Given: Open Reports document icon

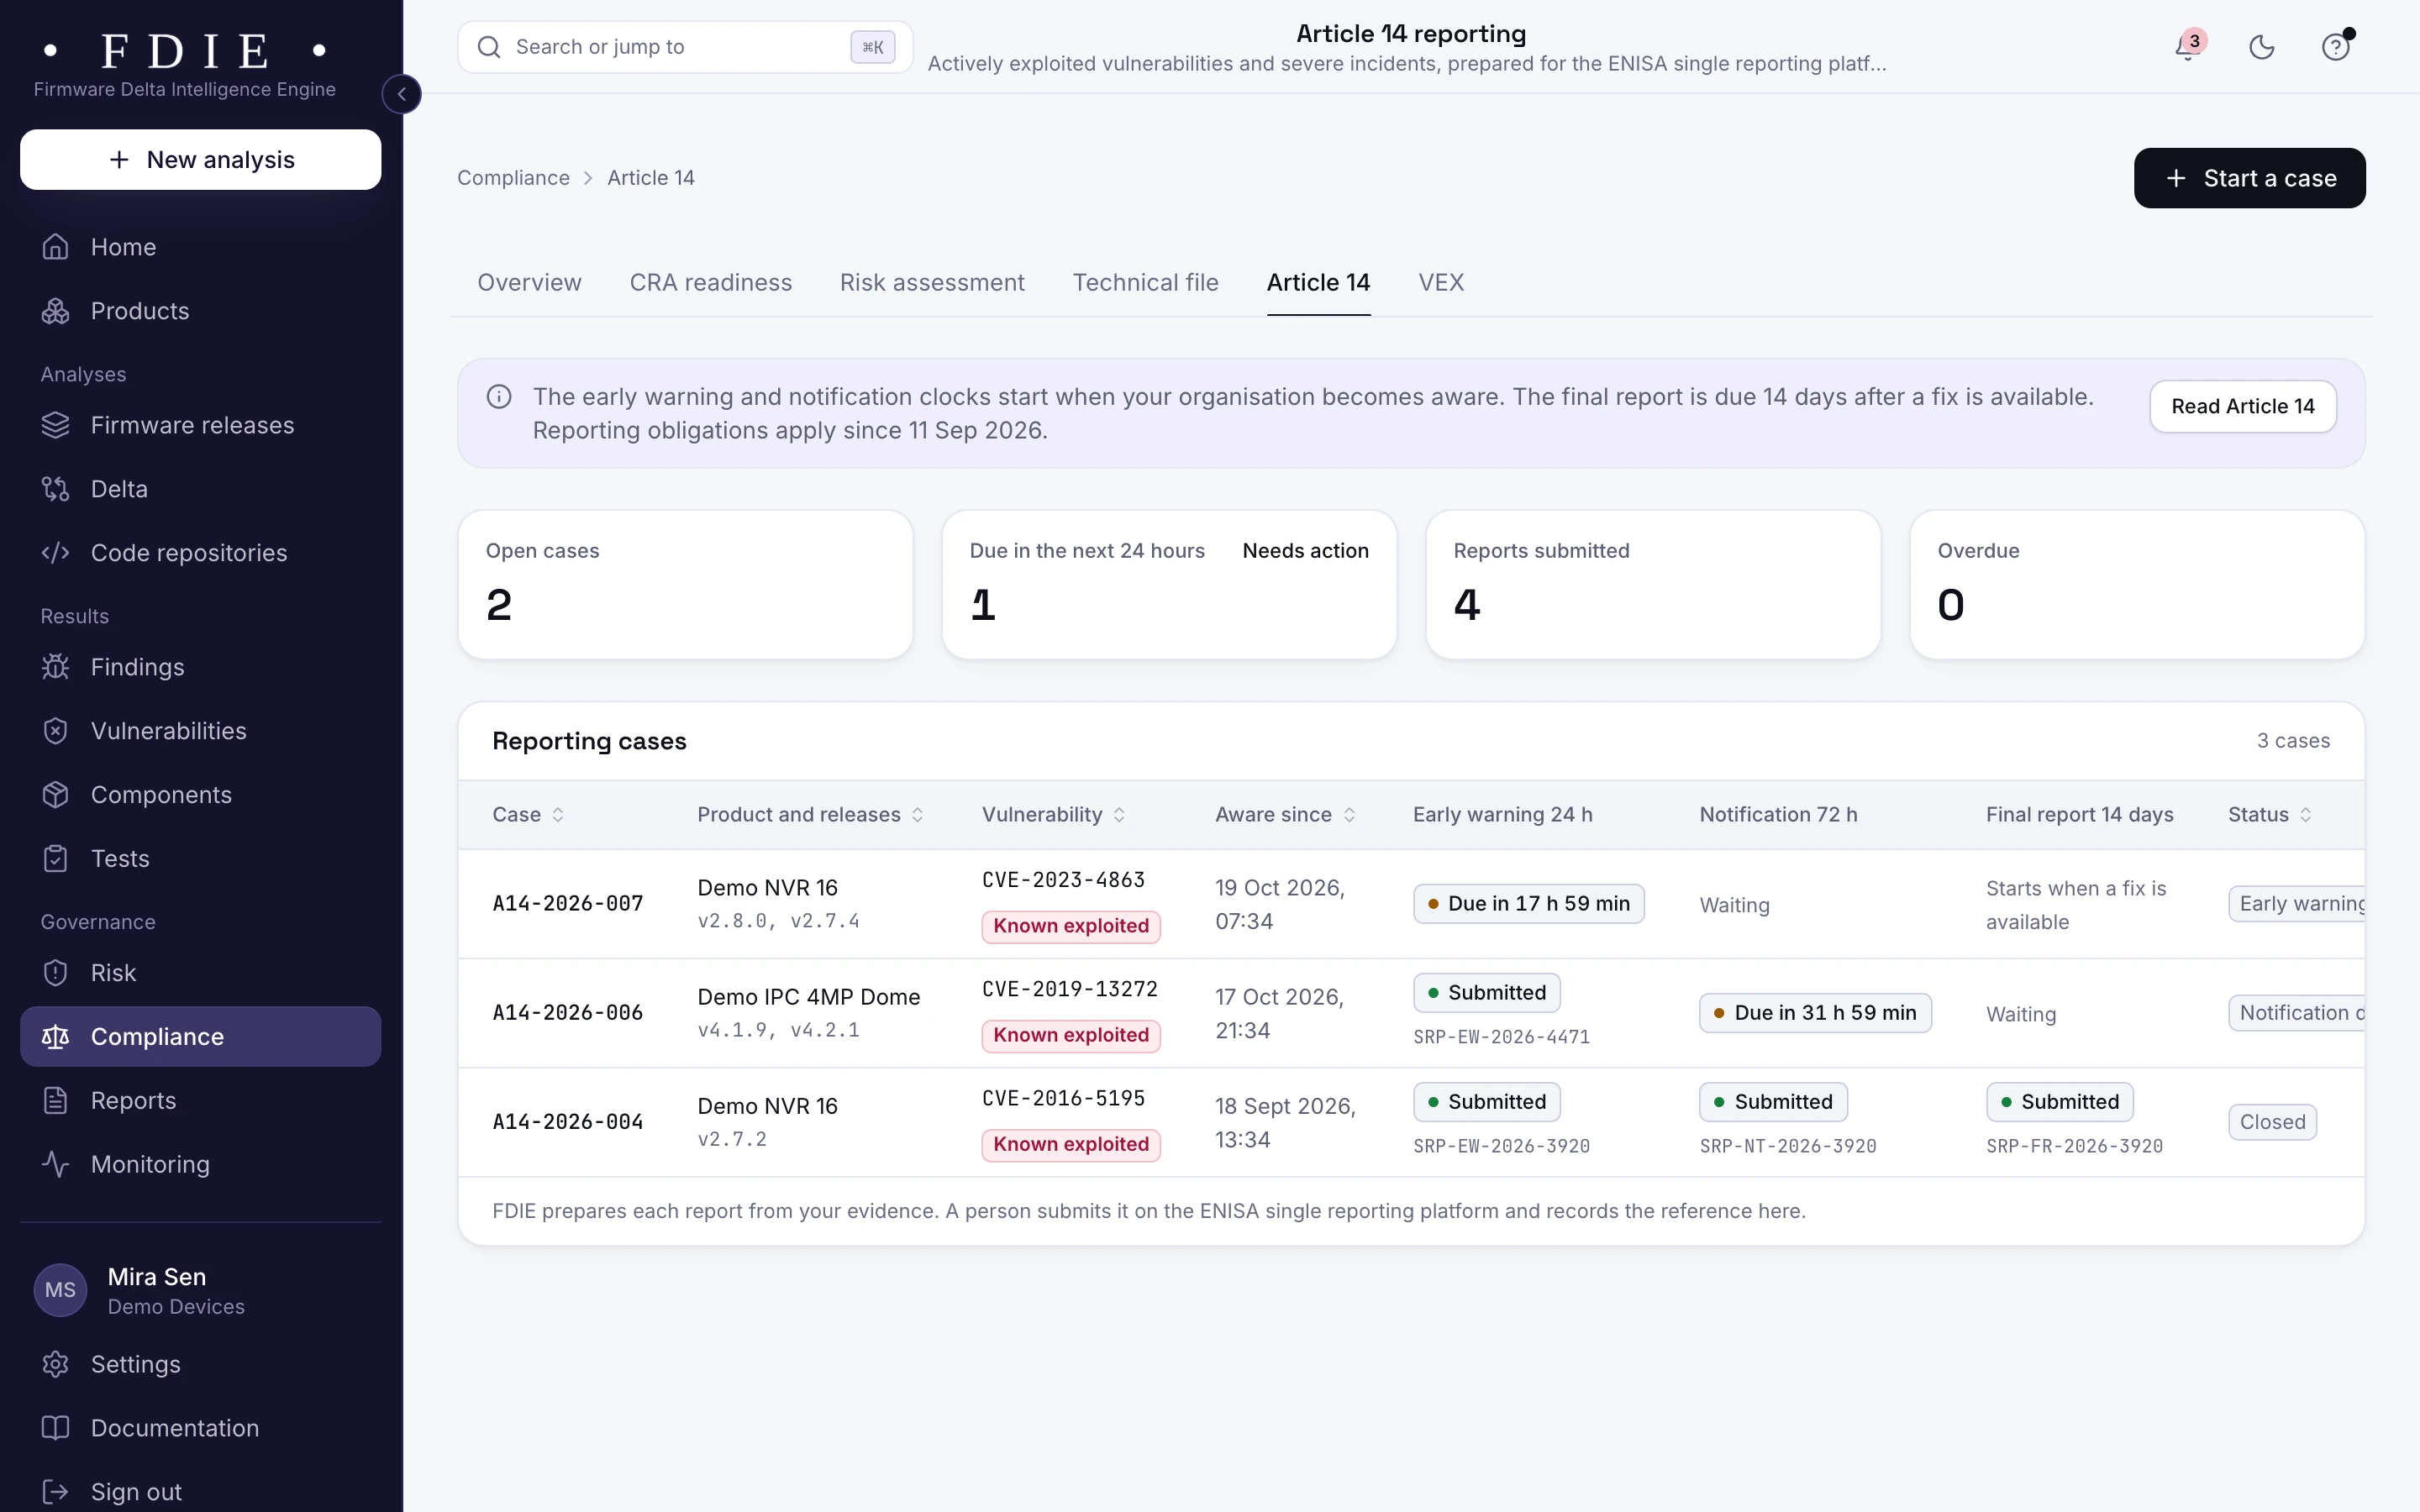Looking at the screenshot, I should pos(56,1101).
